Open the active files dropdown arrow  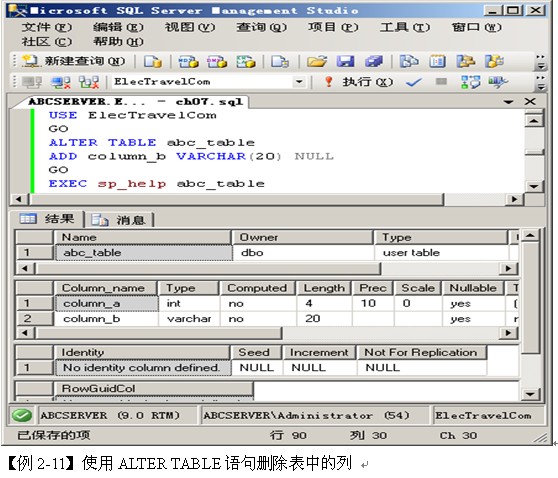pos(509,102)
